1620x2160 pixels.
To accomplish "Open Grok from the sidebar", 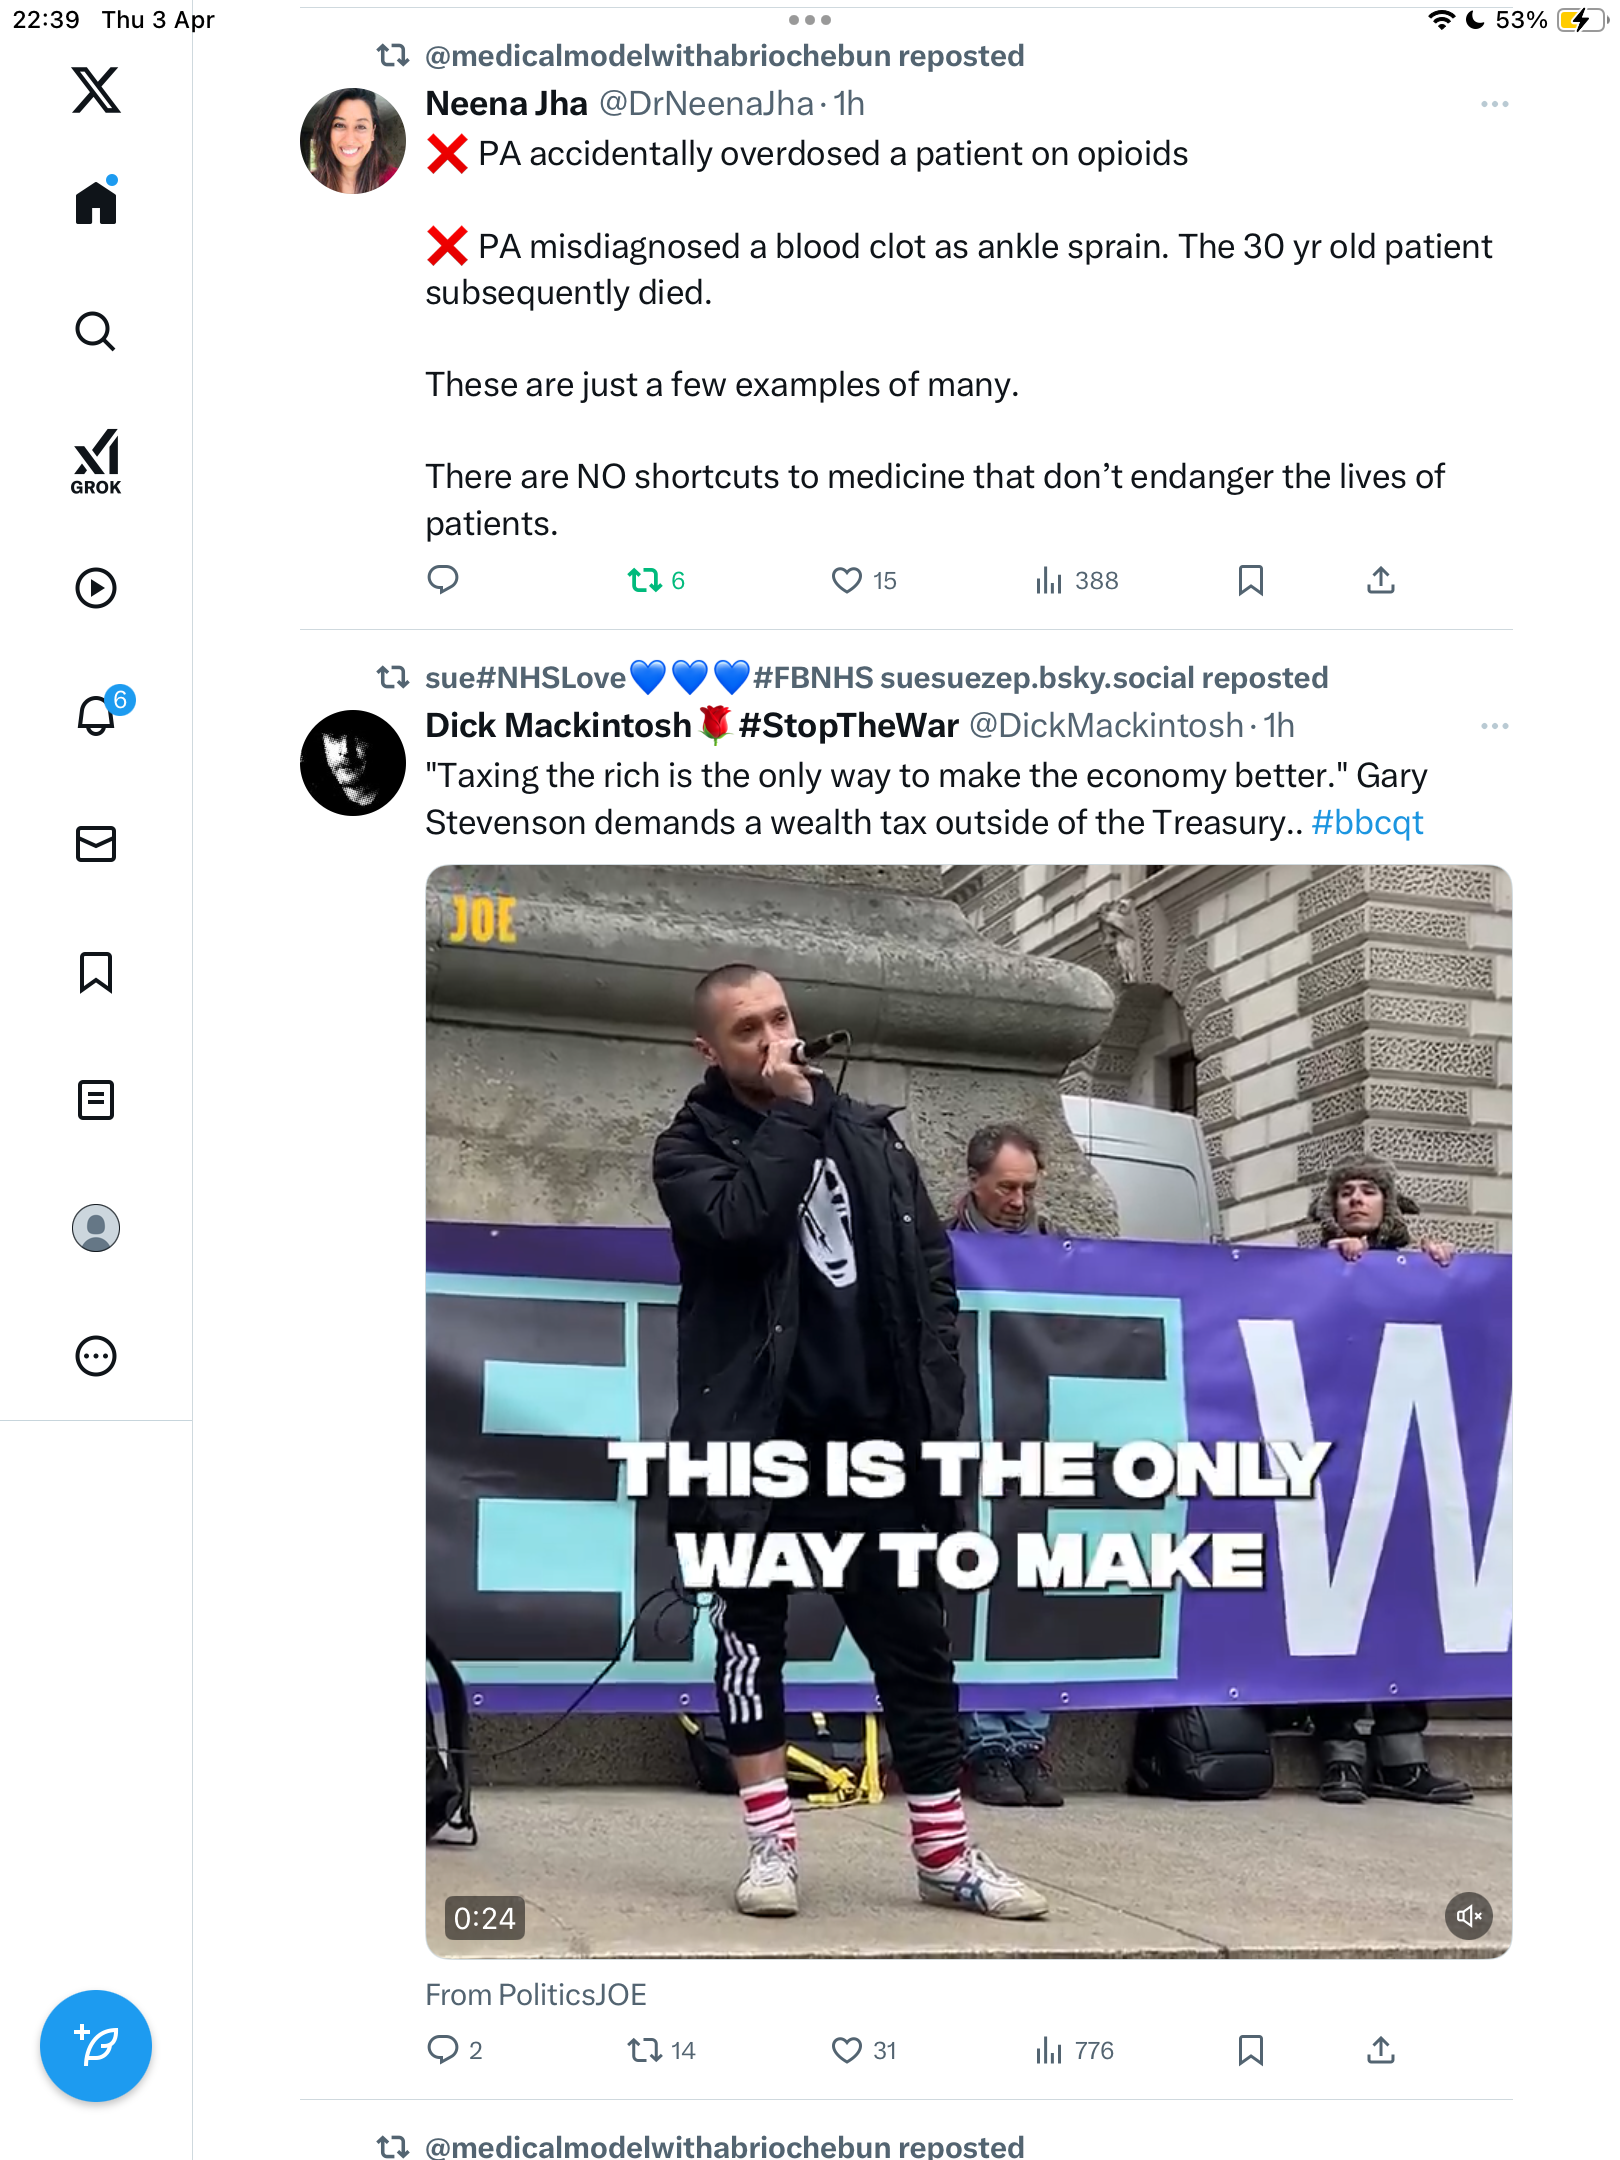I will [96, 461].
